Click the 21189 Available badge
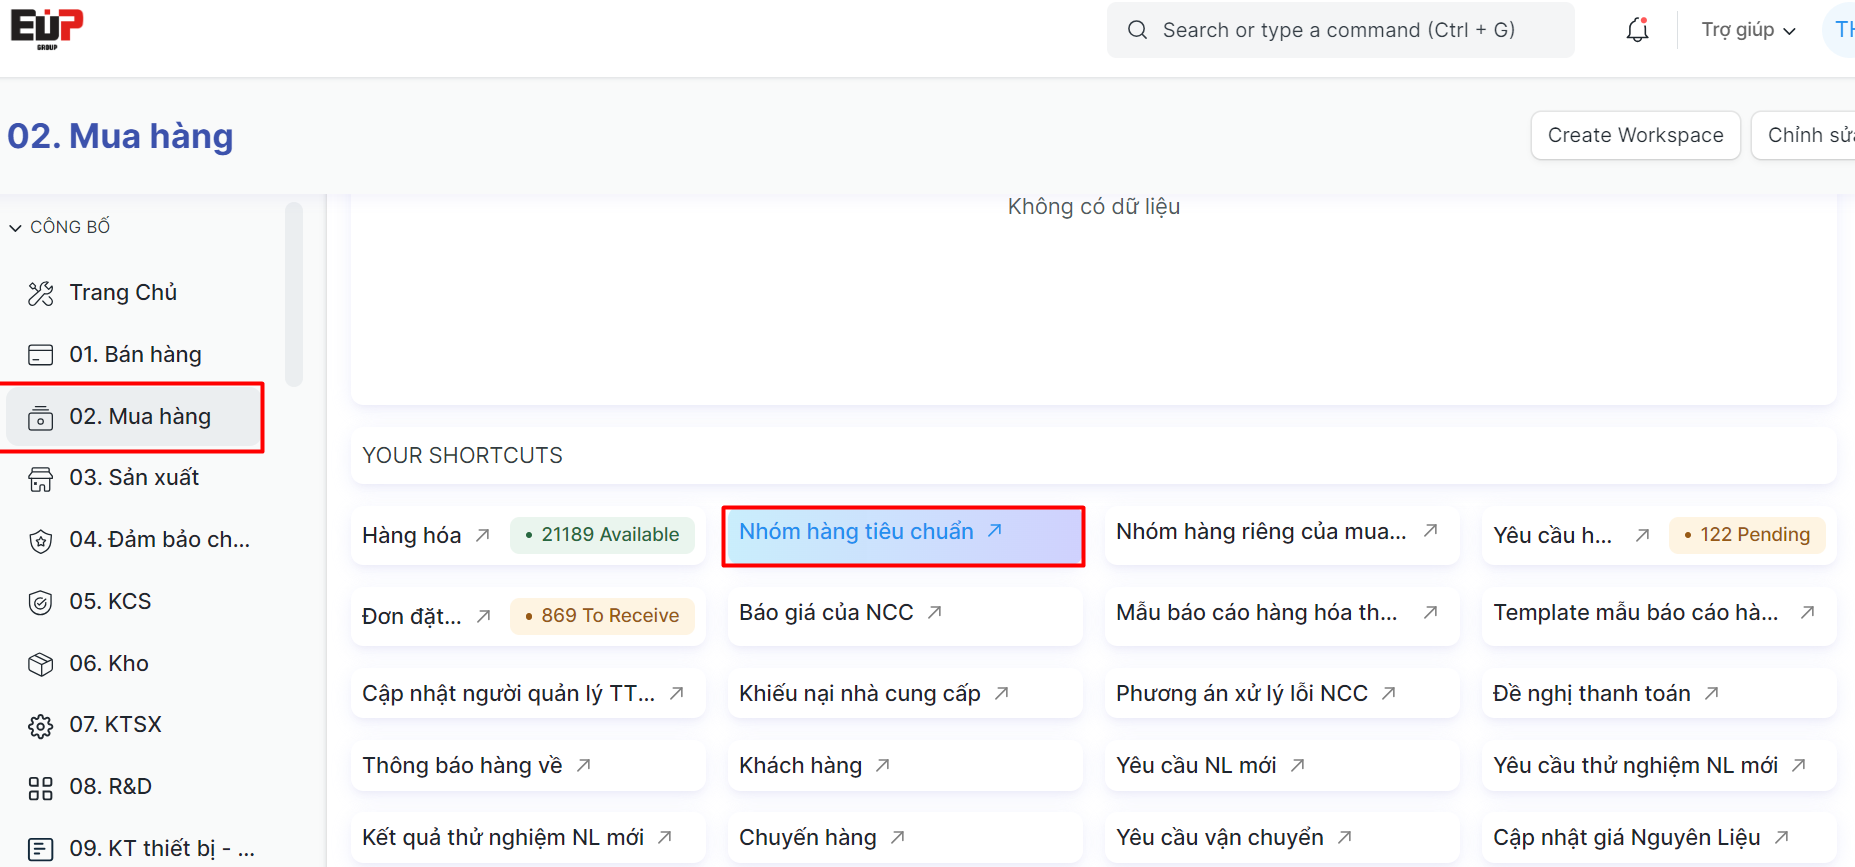The width and height of the screenshot is (1855, 867). click(x=603, y=535)
